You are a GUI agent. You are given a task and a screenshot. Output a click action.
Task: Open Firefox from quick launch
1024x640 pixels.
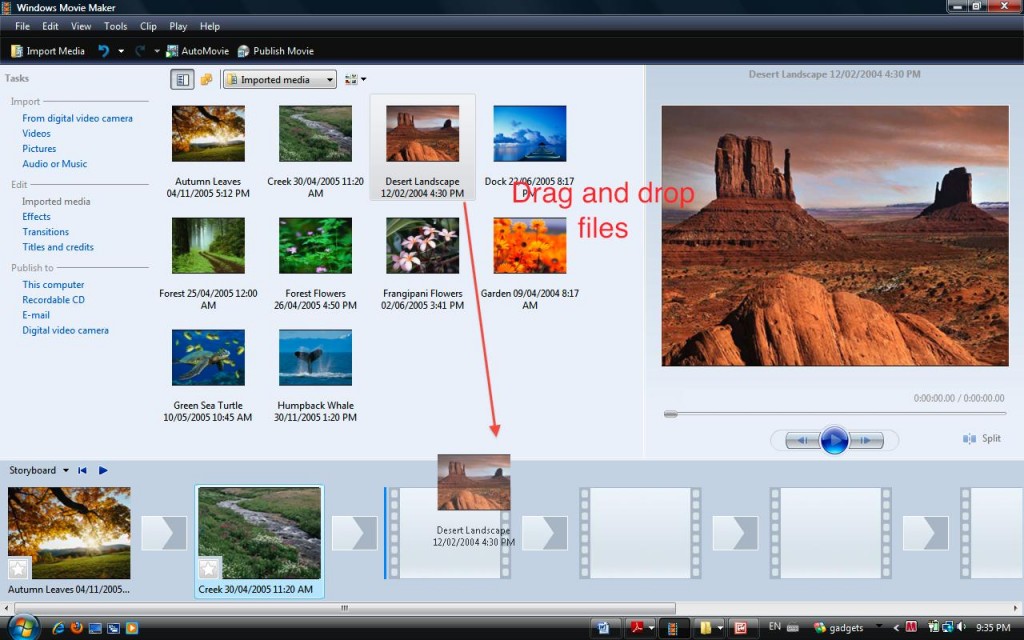pos(76,628)
